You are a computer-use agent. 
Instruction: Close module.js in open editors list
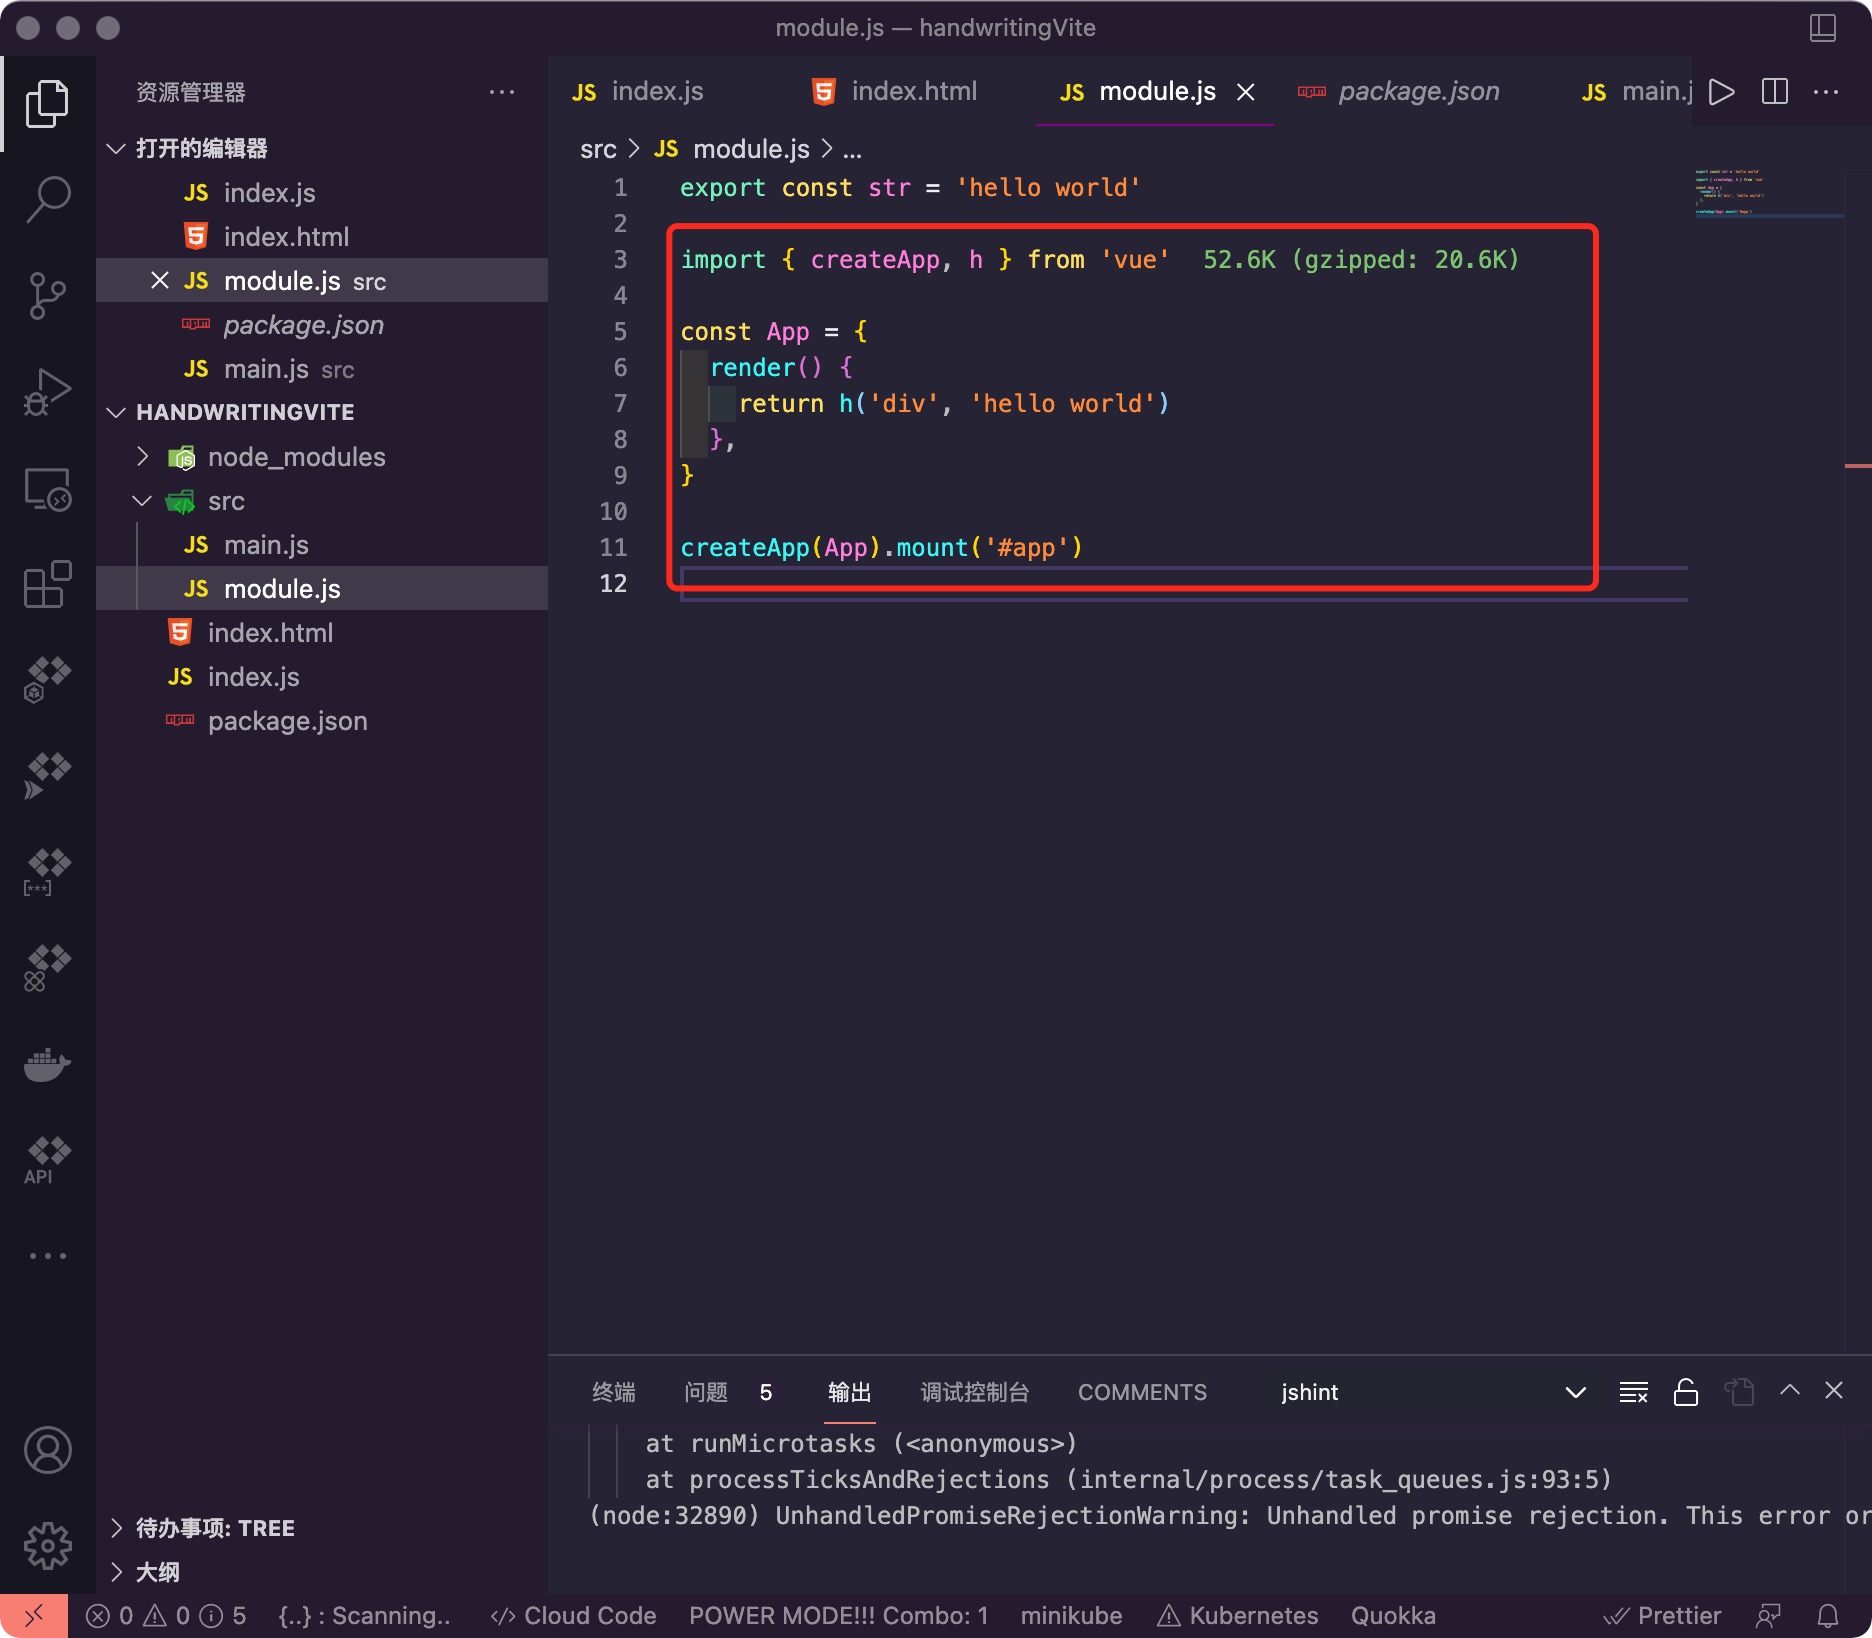click(160, 280)
